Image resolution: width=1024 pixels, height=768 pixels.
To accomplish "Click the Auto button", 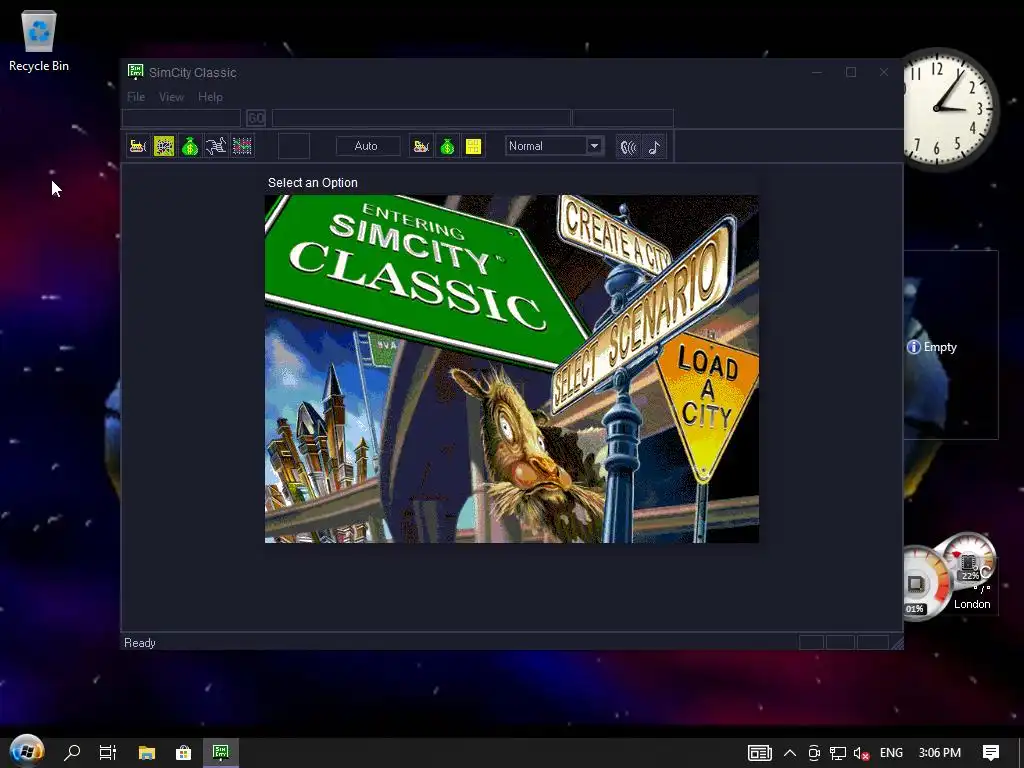I will [366, 146].
